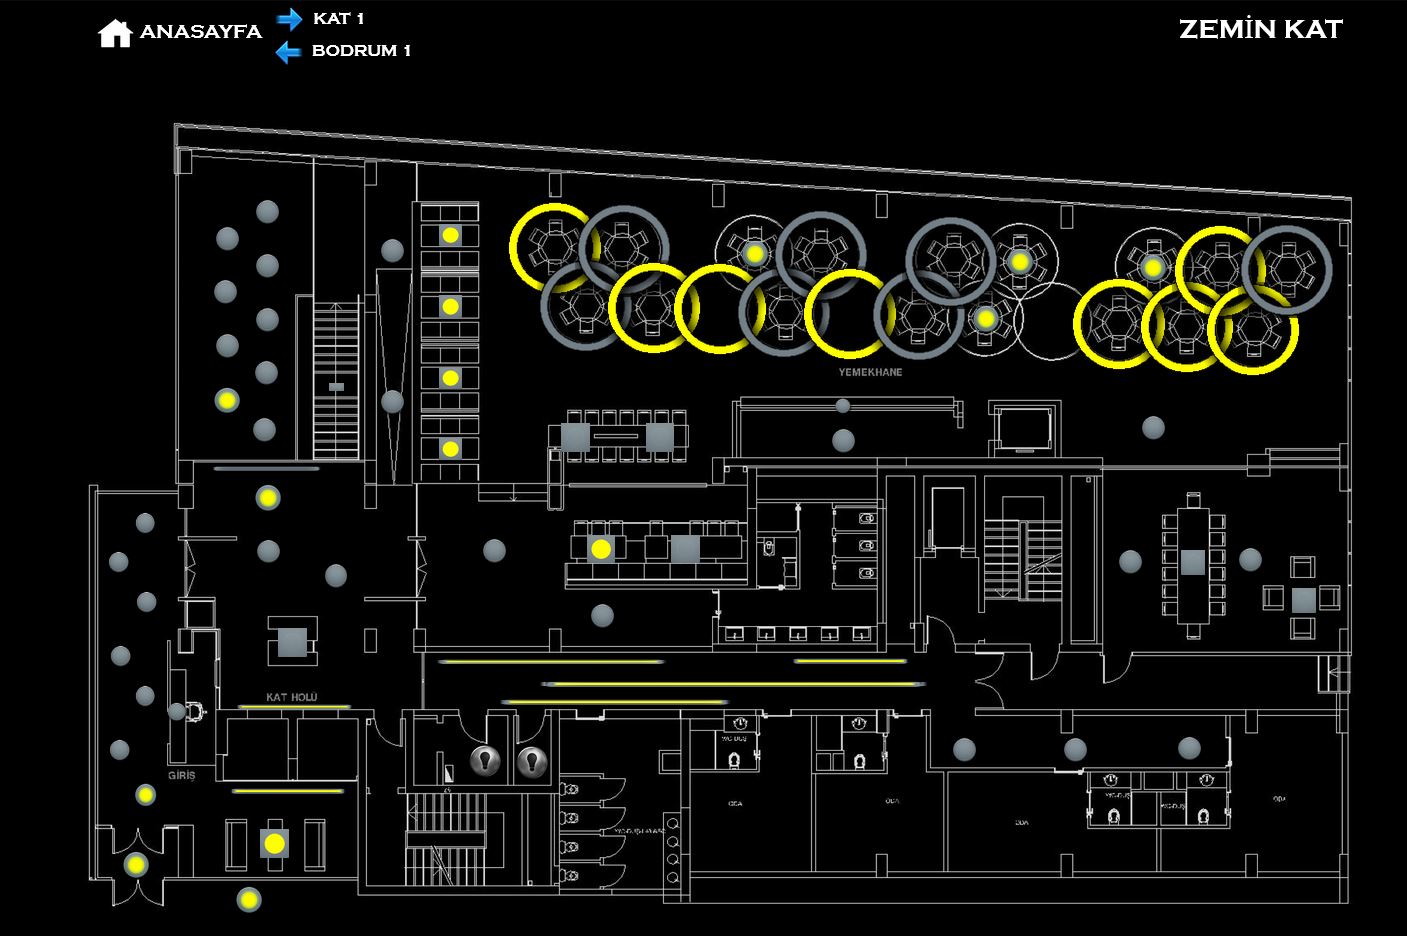Go down to the BODRUM 1 floor

361,50
